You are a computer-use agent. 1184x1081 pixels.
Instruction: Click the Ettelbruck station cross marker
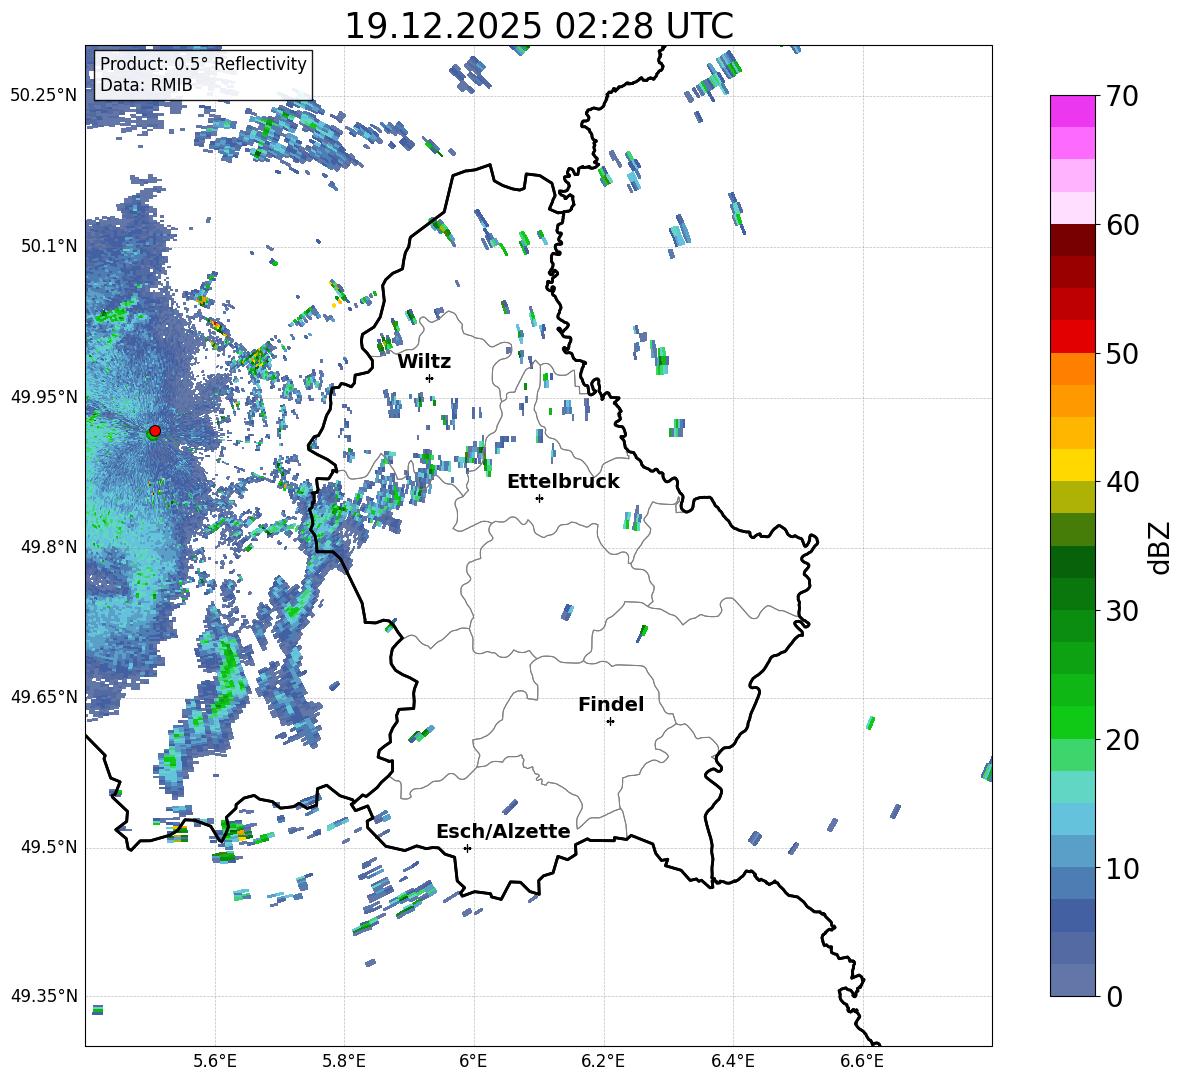click(539, 498)
